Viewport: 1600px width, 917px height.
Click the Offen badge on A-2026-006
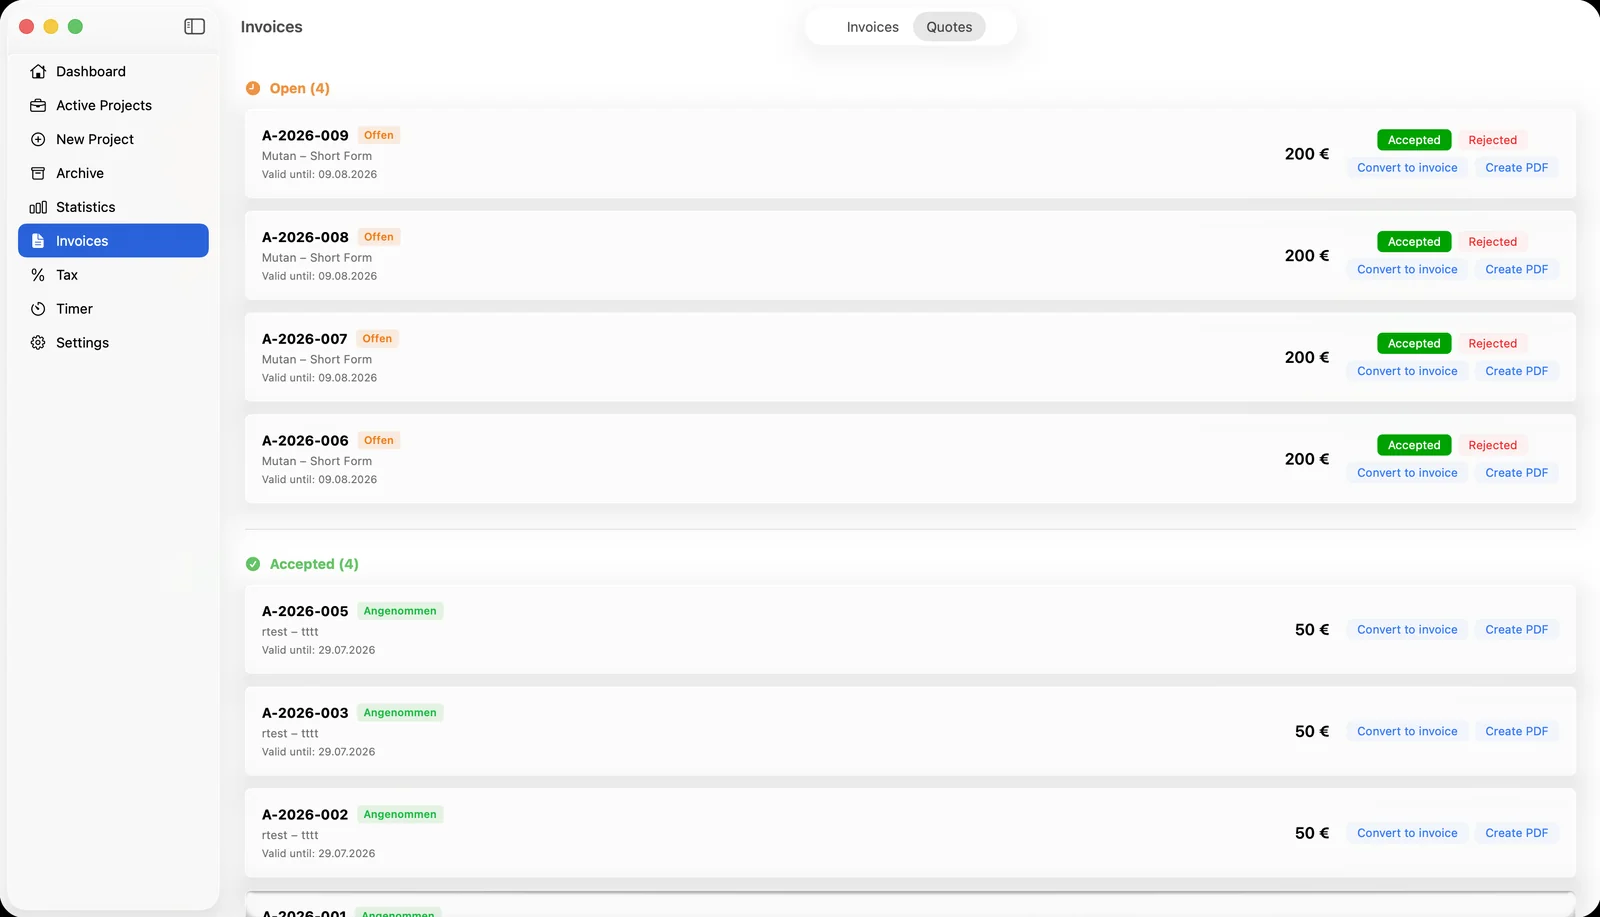379,440
